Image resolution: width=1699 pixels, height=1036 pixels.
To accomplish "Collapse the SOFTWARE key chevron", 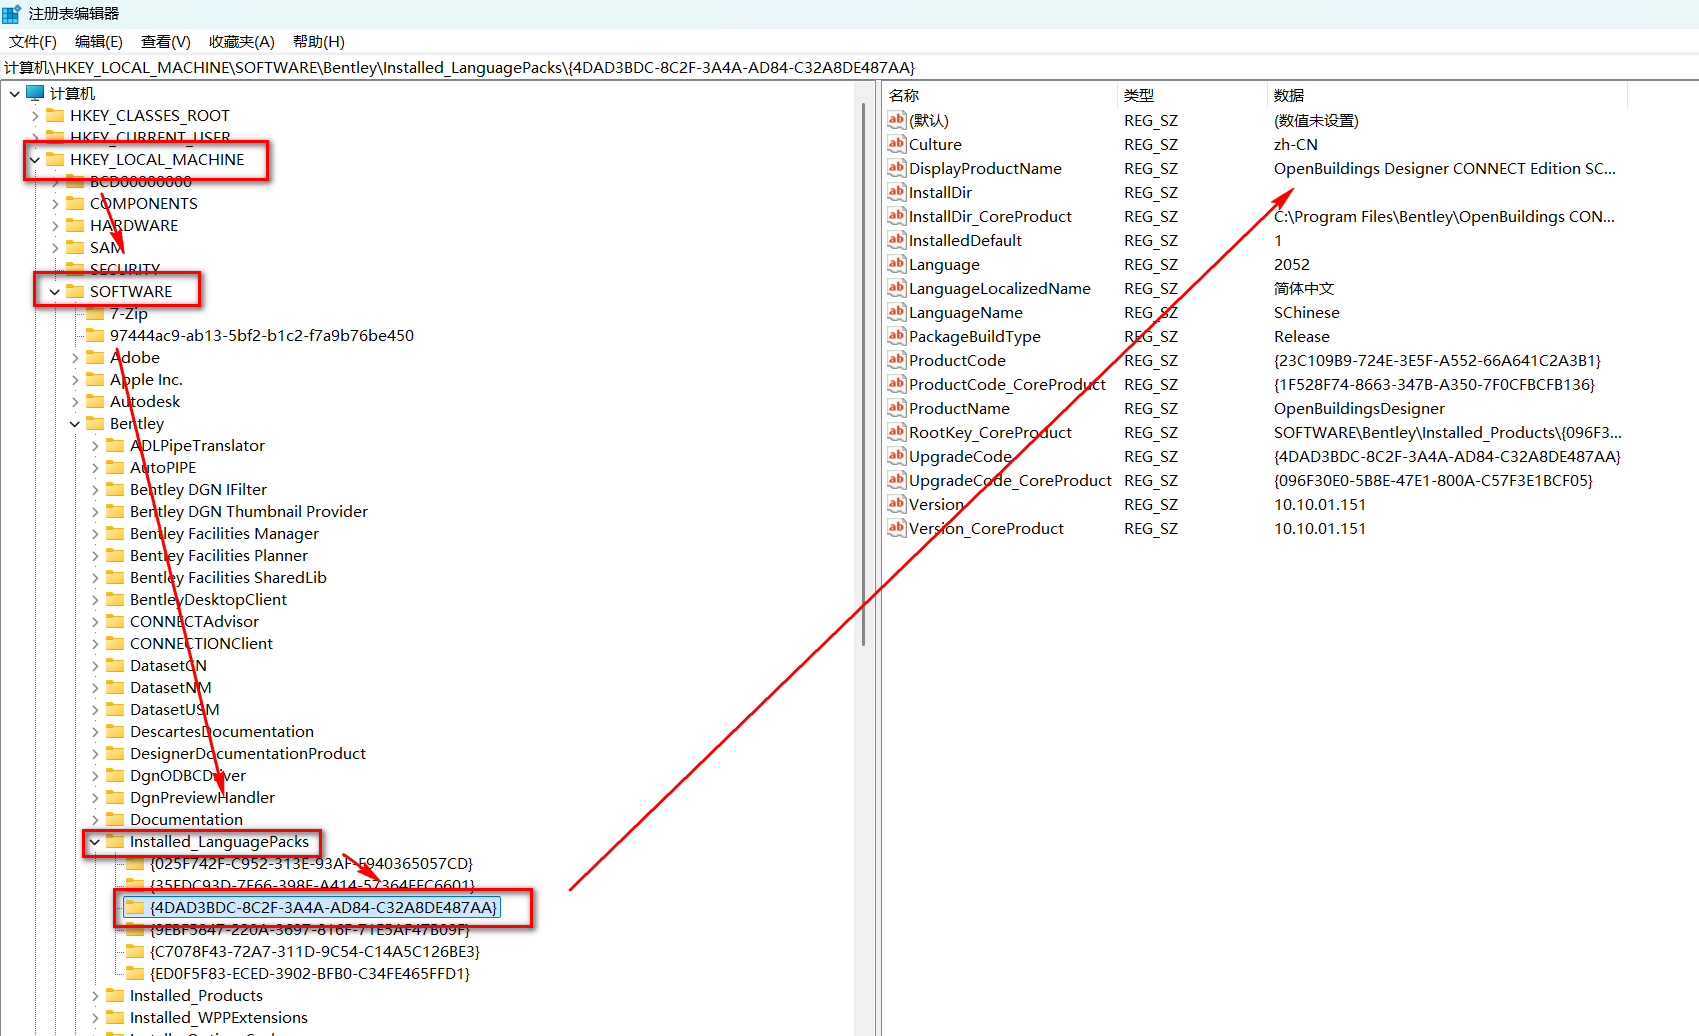I will 55,292.
